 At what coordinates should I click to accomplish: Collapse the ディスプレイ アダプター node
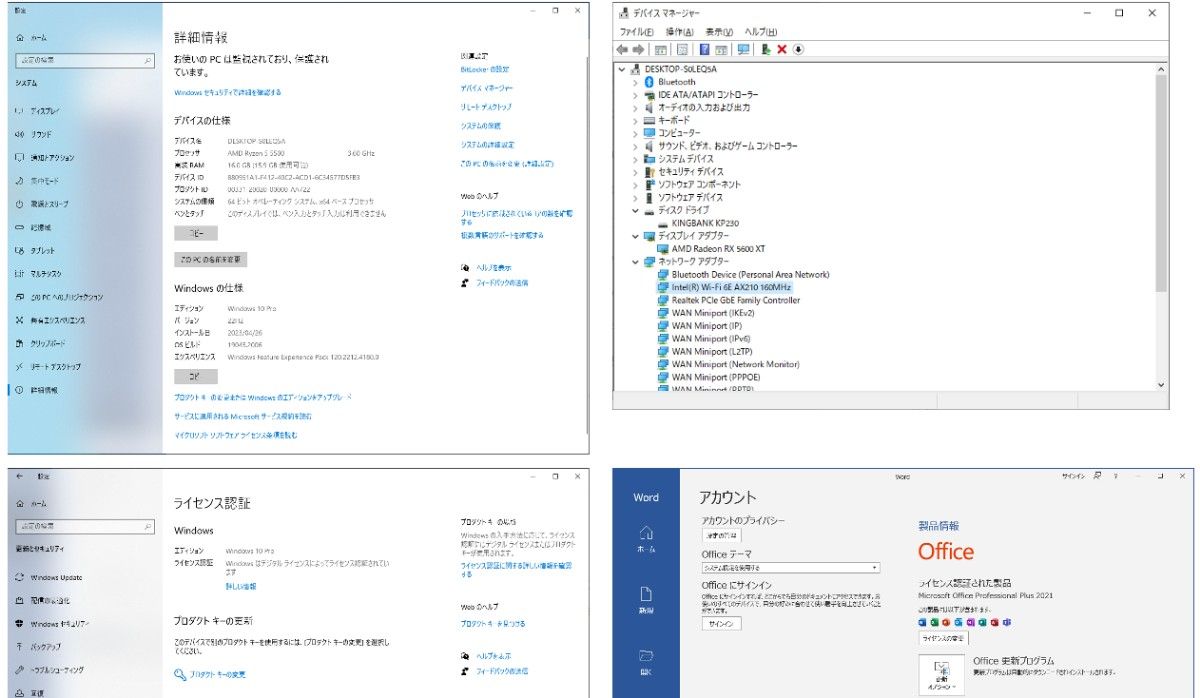coord(635,236)
